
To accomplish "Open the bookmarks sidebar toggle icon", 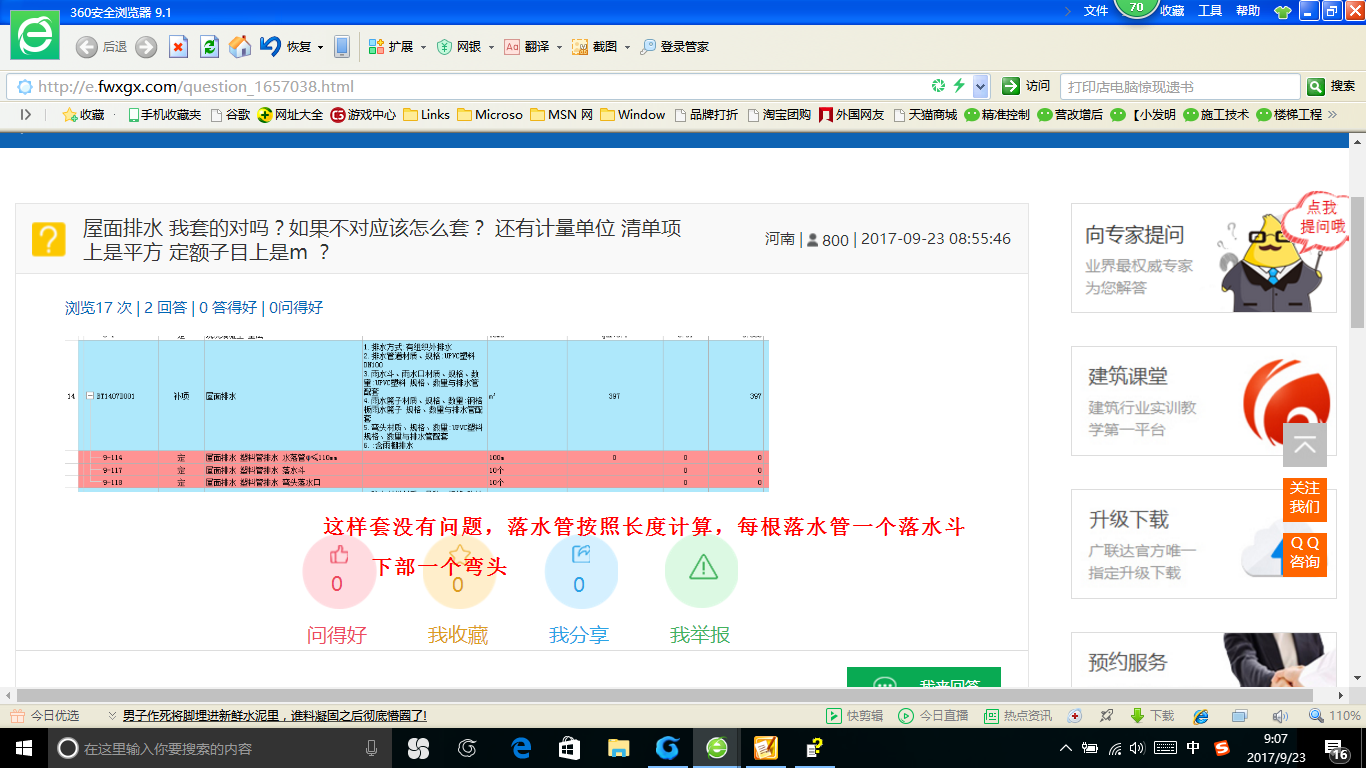I will click(x=26, y=115).
